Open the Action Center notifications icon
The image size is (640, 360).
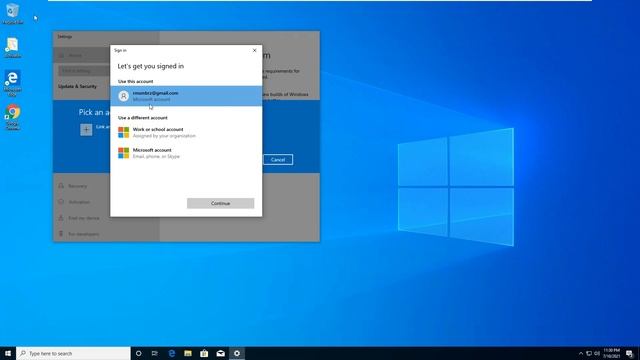(630, 353)
